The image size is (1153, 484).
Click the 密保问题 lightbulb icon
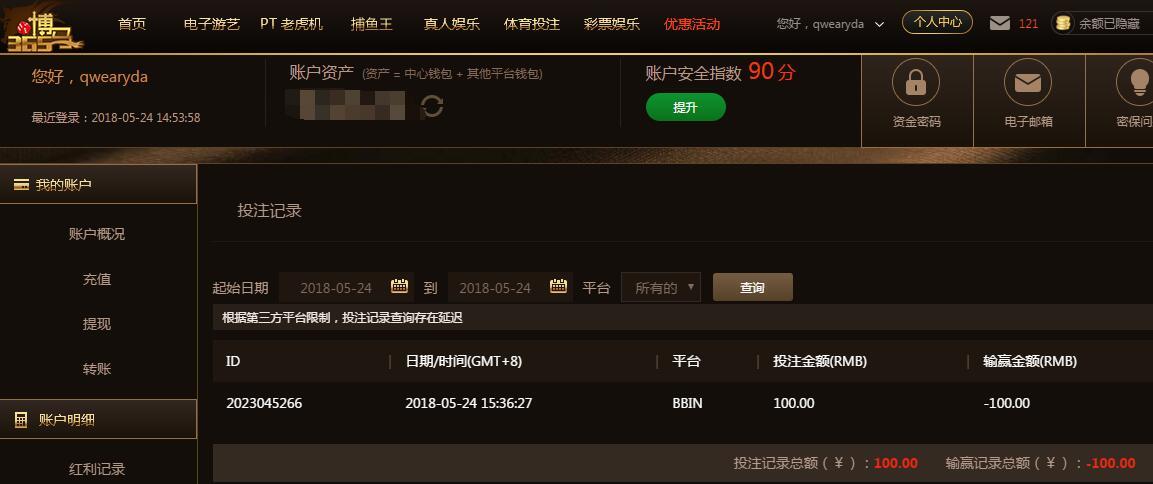click(1135, 82)
